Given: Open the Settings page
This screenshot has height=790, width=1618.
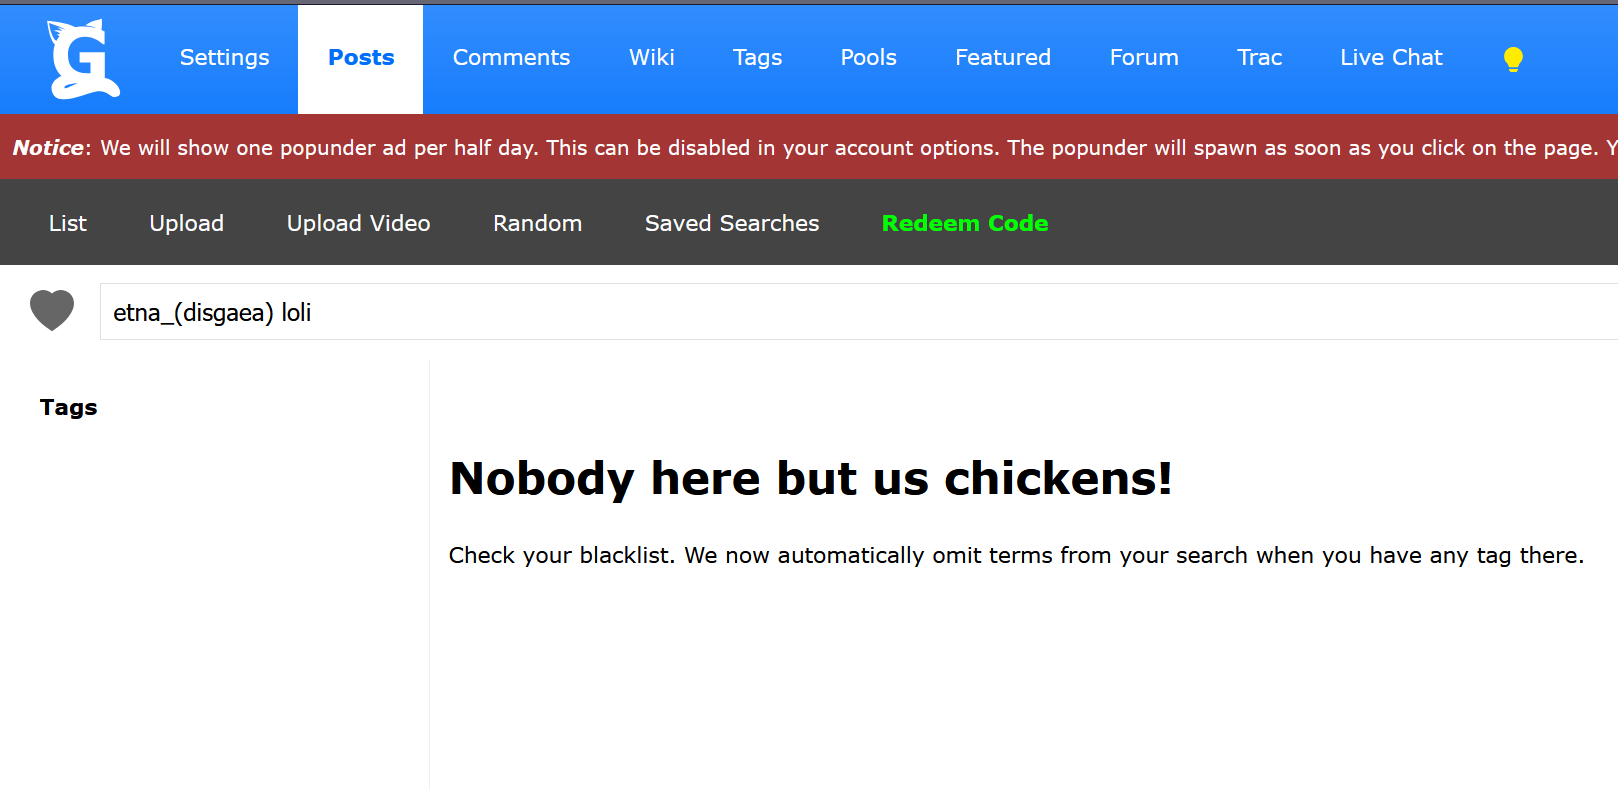Looking at the screenshot, I should point(225,58).
